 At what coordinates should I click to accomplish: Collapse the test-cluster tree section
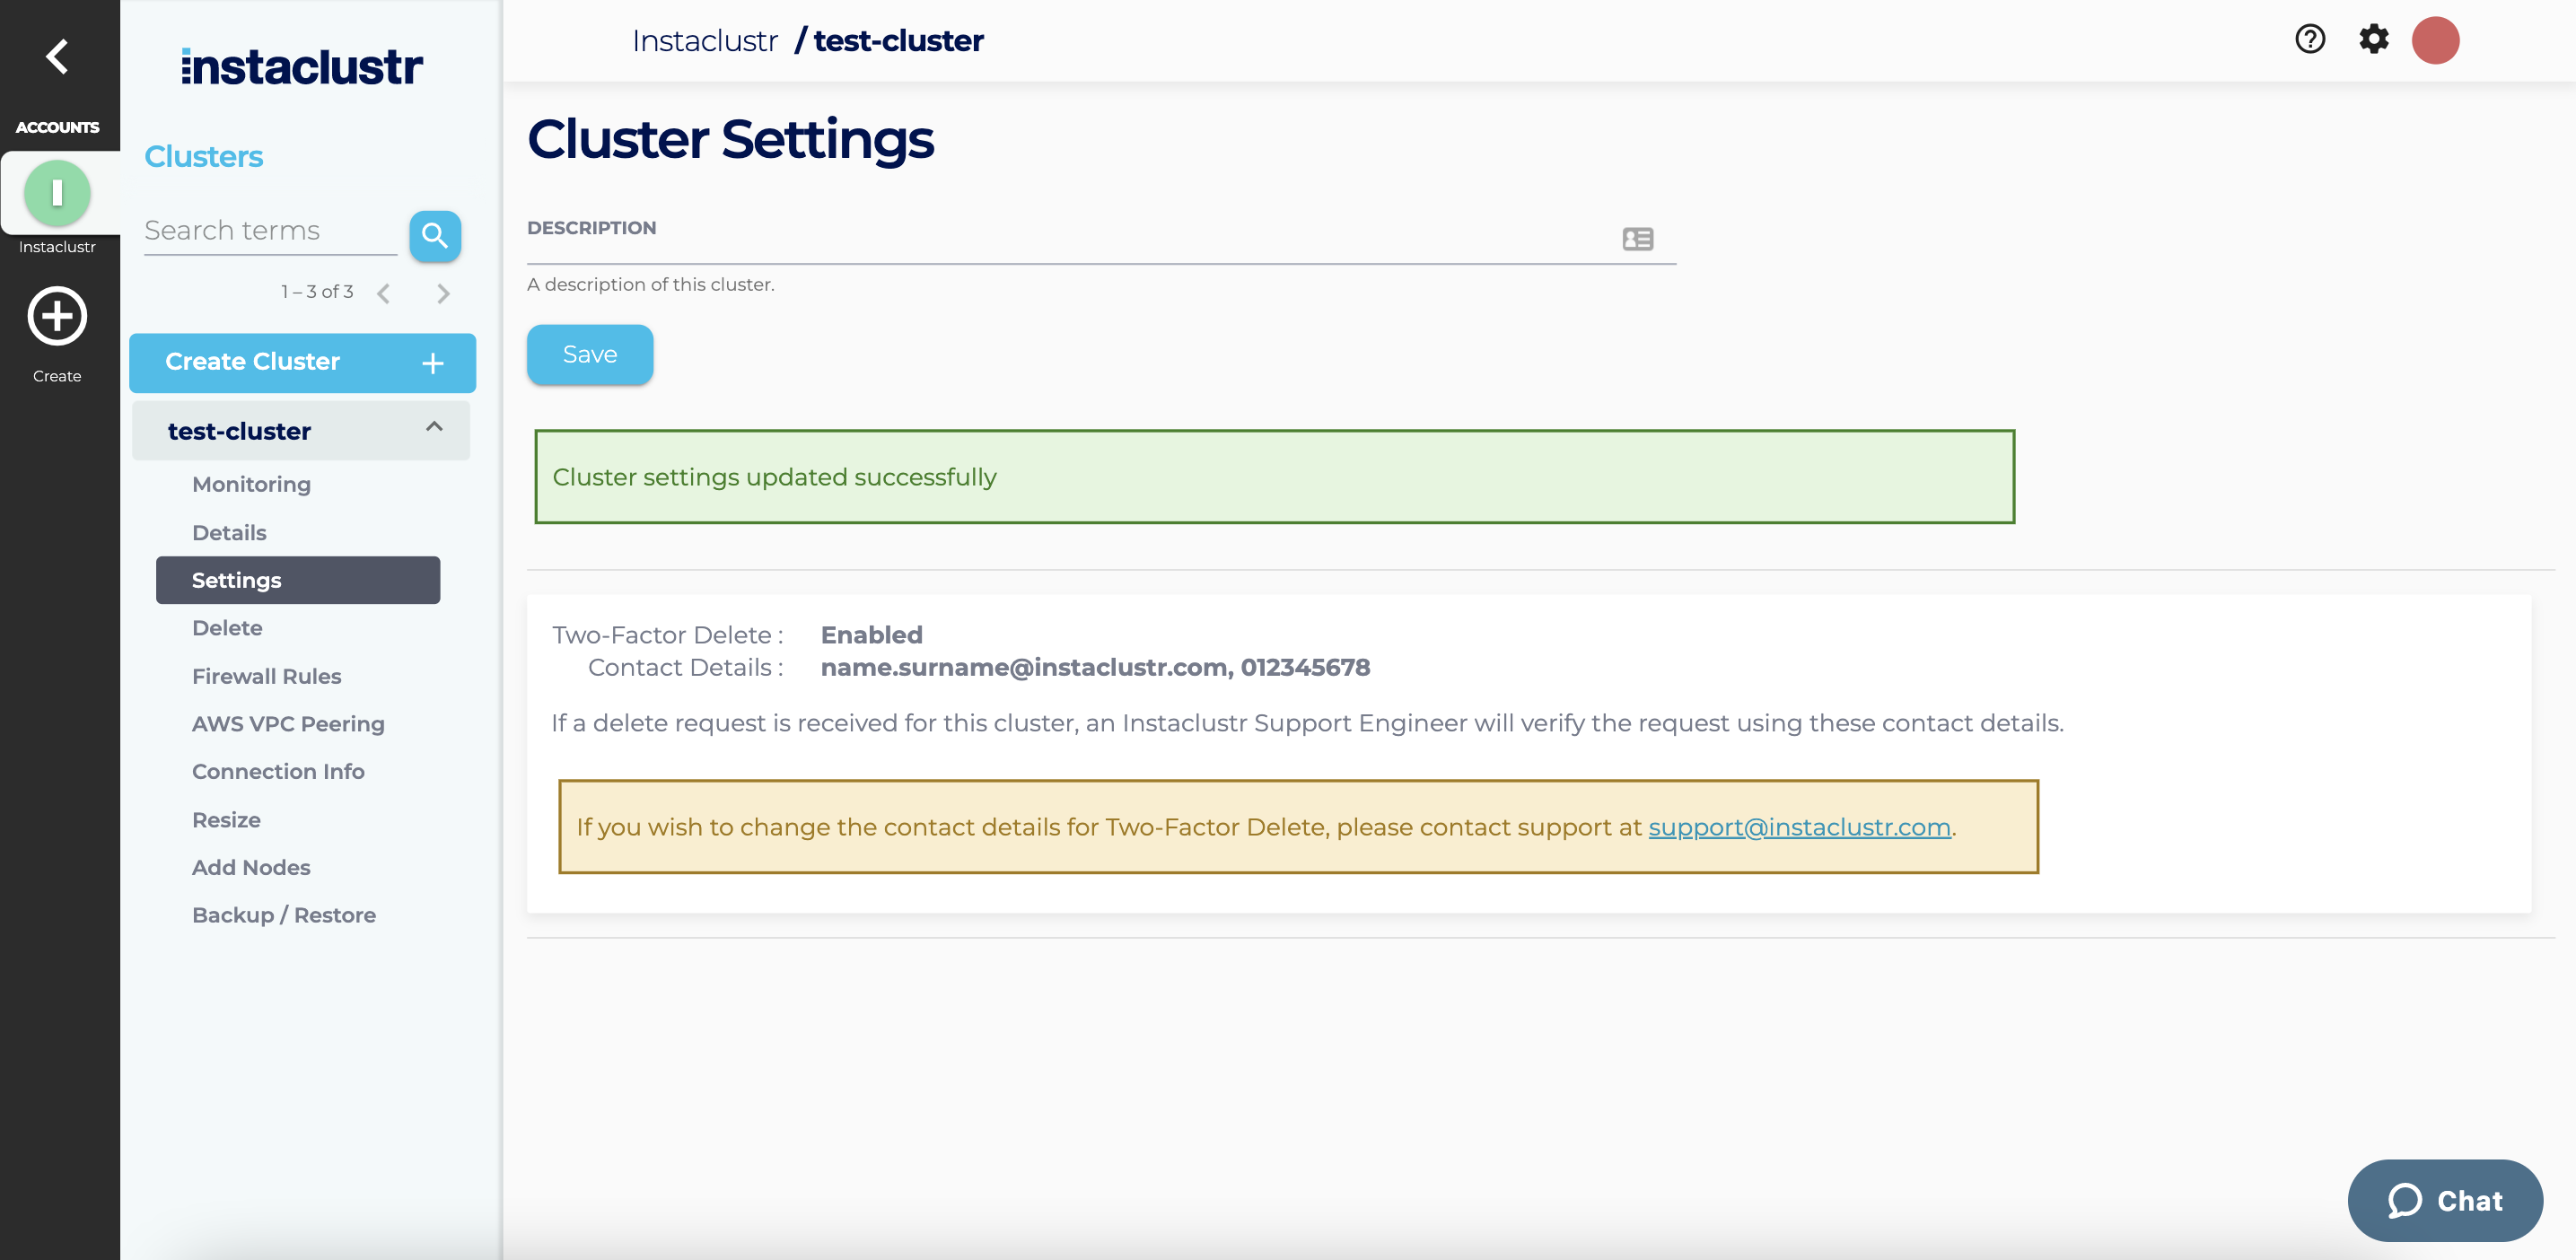click(434, 428)
